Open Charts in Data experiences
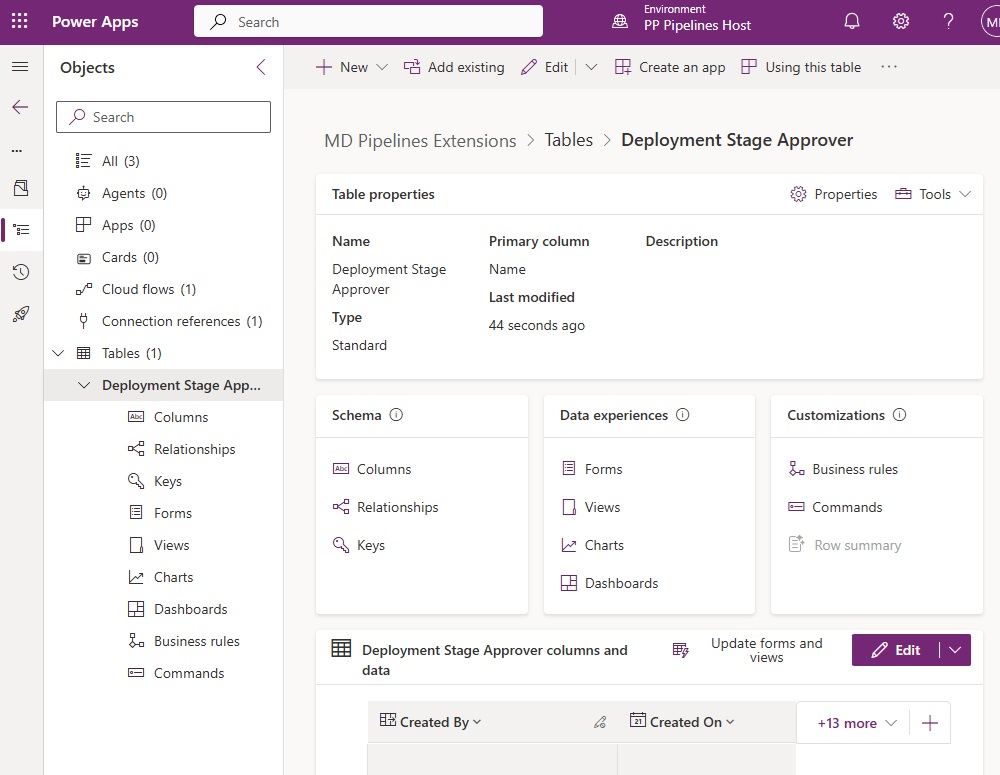The height and width of the screenshot is (775, 1000). click(592, 545)
